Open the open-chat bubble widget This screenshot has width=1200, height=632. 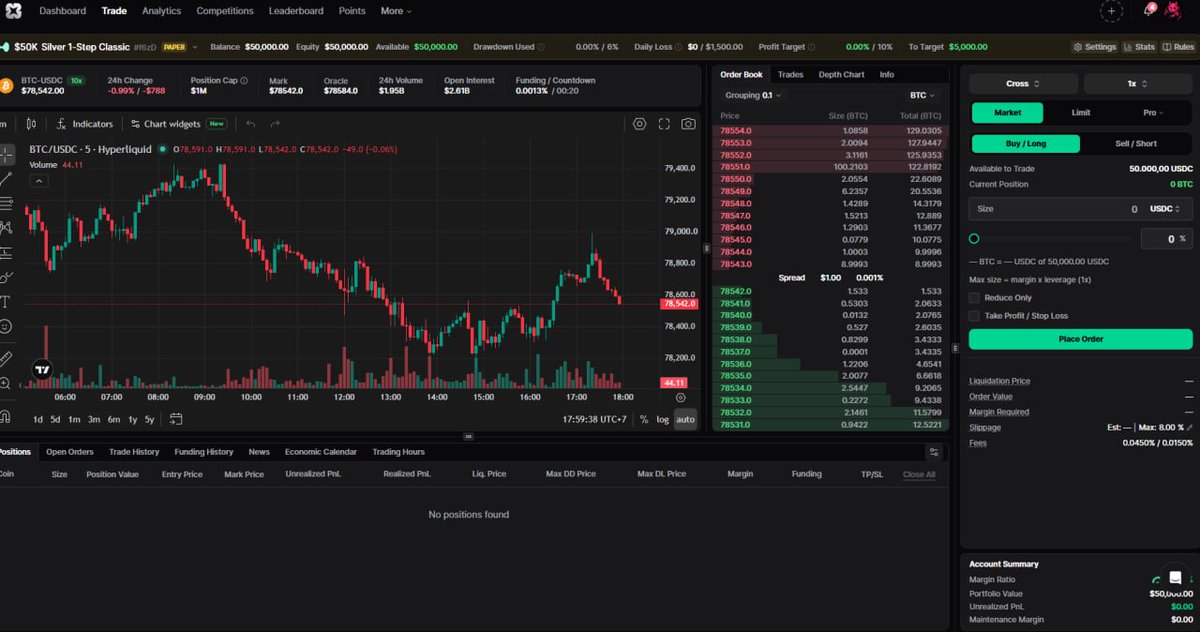(x=1176, y=578)
